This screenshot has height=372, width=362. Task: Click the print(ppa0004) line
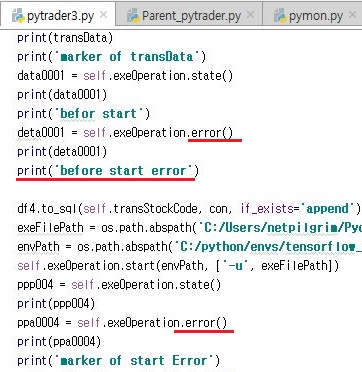59,342
